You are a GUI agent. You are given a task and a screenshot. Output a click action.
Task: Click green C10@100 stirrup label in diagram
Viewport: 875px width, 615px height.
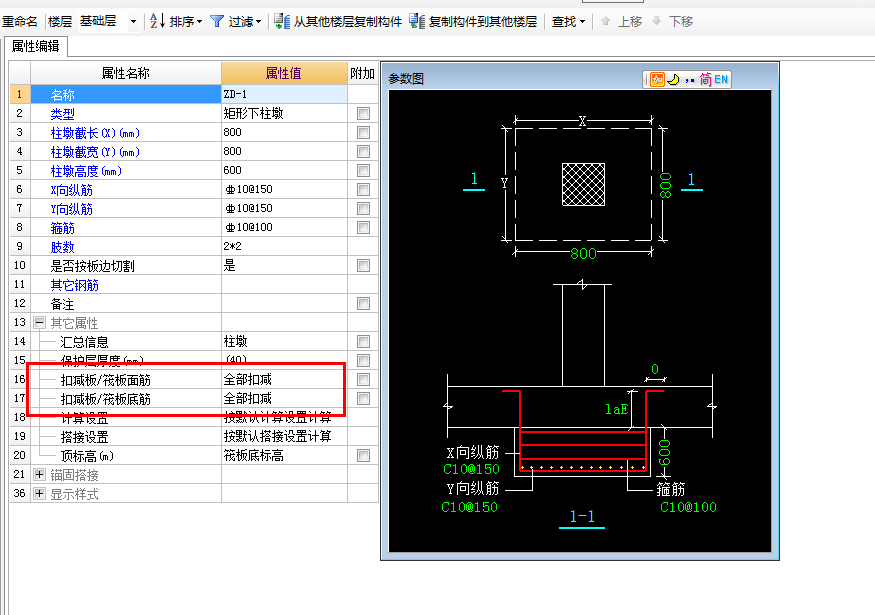[x=688, y=507]
